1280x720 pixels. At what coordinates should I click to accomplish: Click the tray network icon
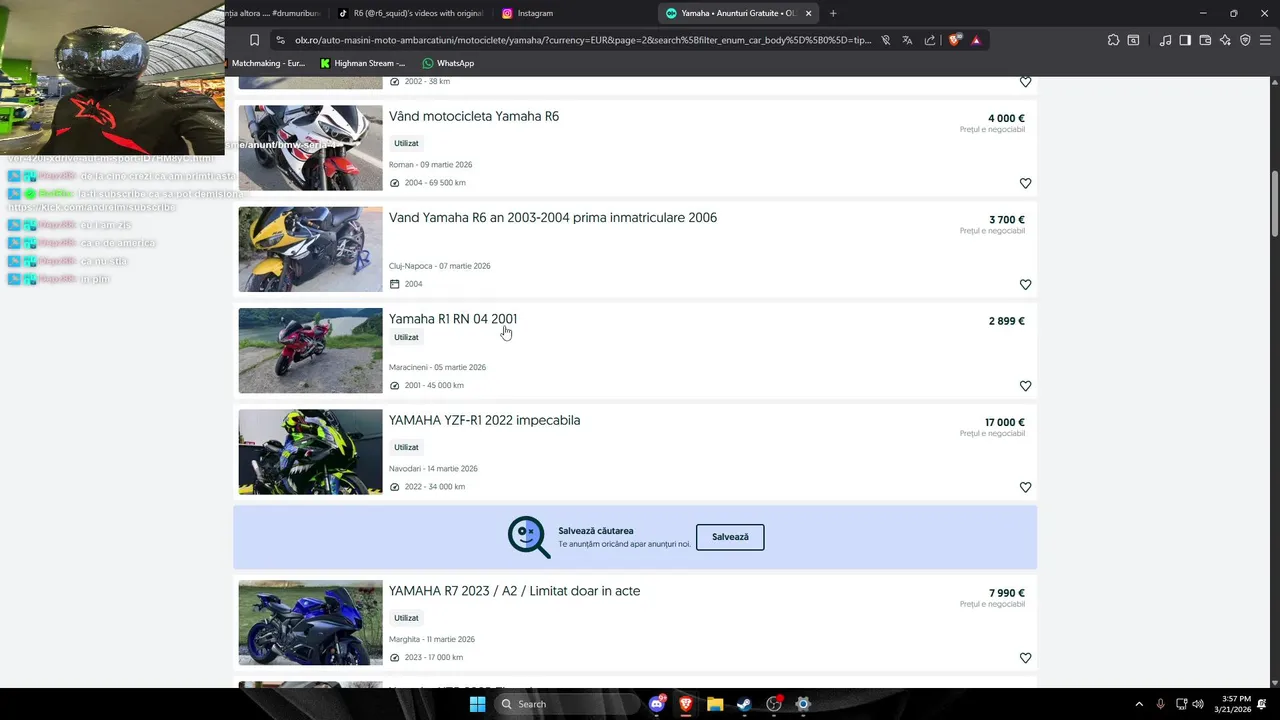pyautogui.click(x=1181, y=704)
